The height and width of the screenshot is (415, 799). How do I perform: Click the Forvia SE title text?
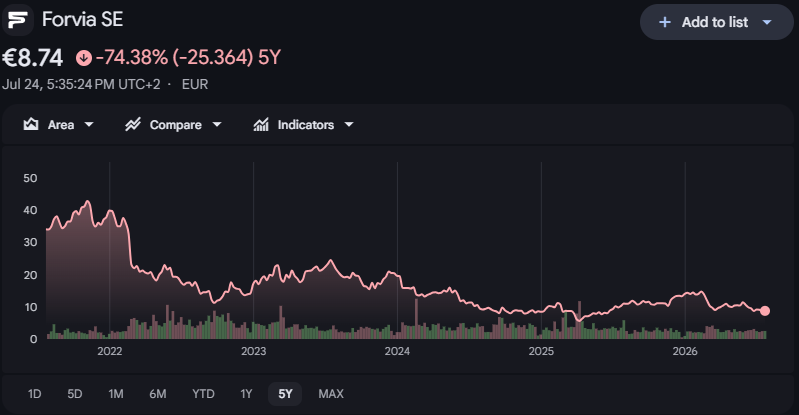pos(83,19)
